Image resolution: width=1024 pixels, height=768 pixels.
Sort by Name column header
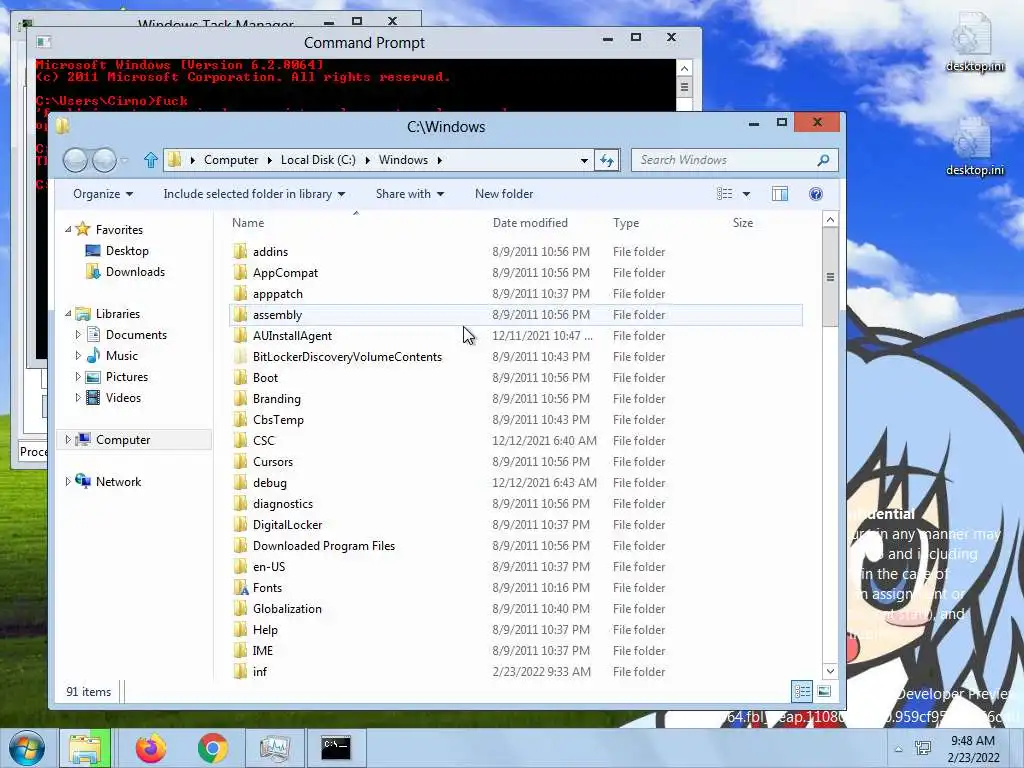[x=248, y=223]
